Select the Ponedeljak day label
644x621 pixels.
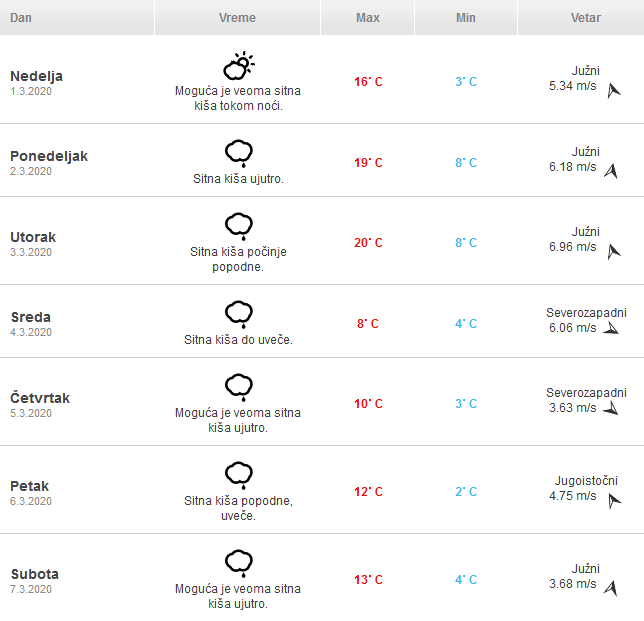tap(49, 156)
